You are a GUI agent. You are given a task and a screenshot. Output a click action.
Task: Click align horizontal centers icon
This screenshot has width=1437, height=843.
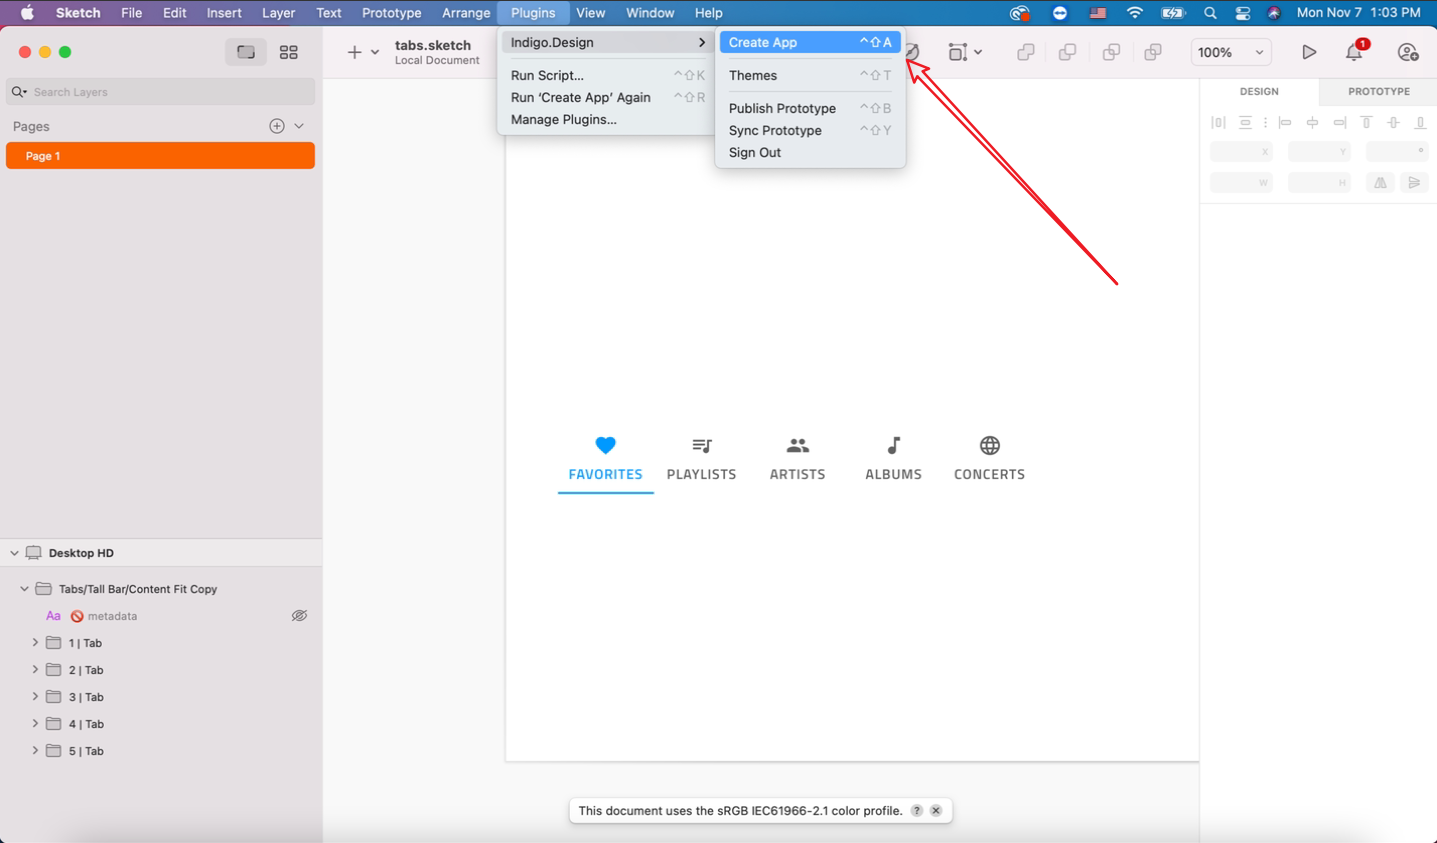click(1313, 123)
